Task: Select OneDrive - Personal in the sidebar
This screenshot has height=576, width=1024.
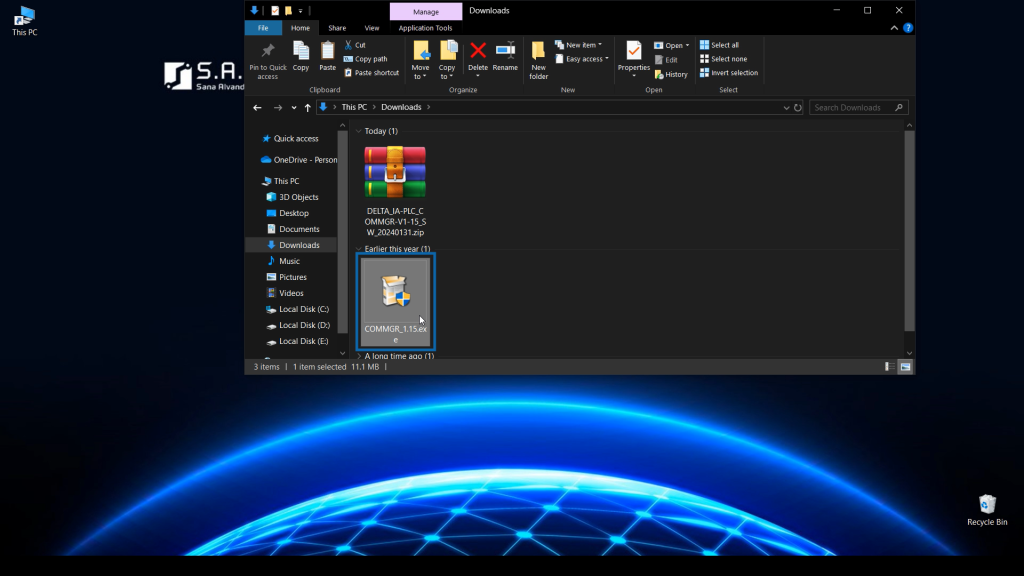Action: 298,160
